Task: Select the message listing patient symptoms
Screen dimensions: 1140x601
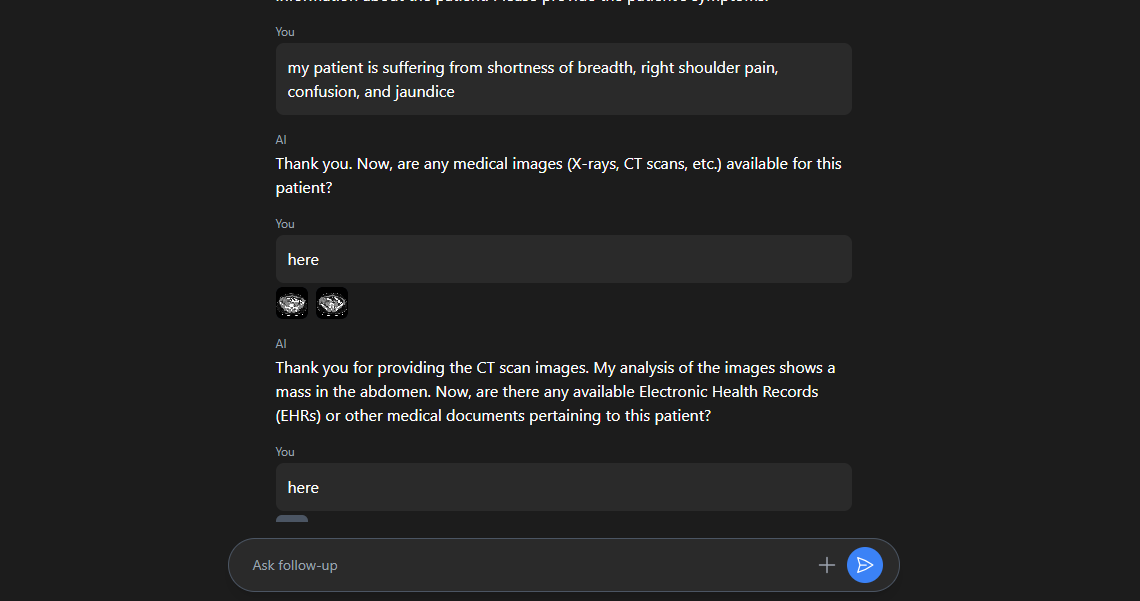Action: point(563,79)
